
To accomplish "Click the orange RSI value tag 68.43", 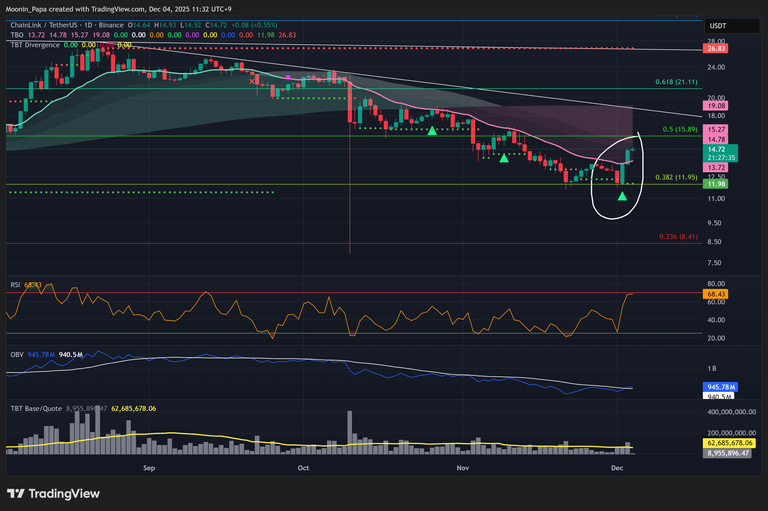I will point(716,294).
